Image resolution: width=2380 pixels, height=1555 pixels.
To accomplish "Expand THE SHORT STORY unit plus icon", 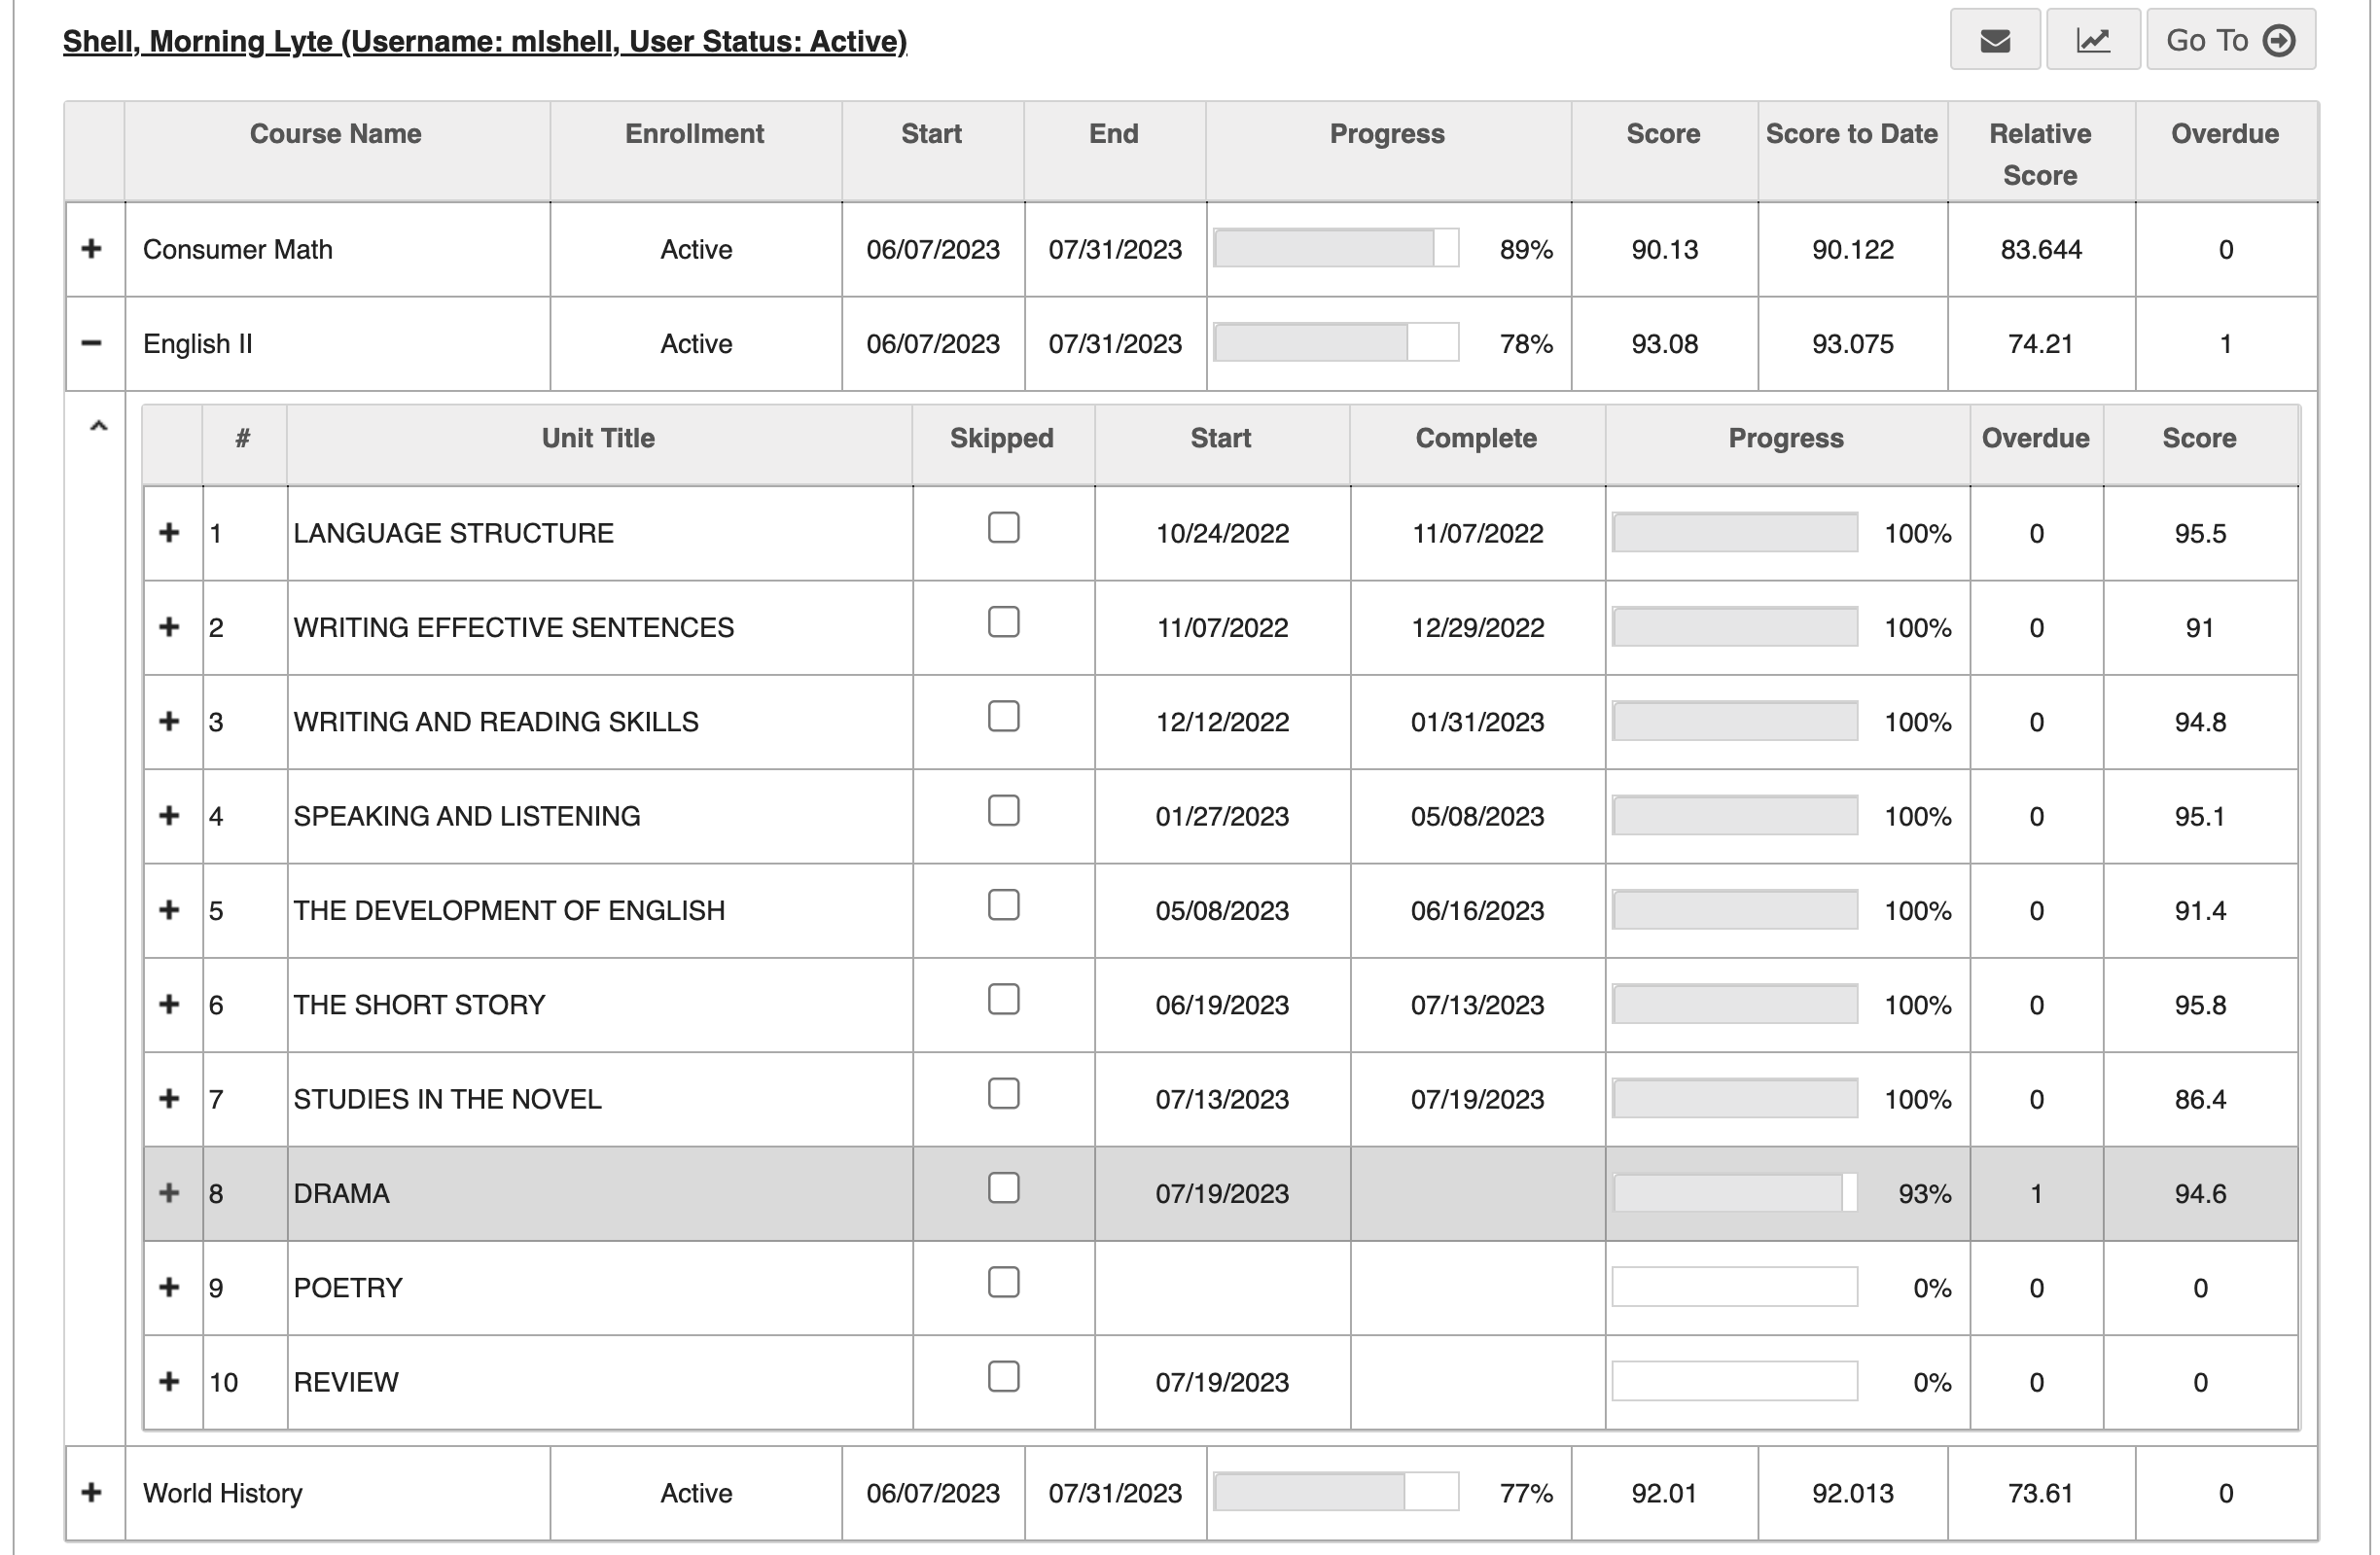I will [x=170, y=1004].
